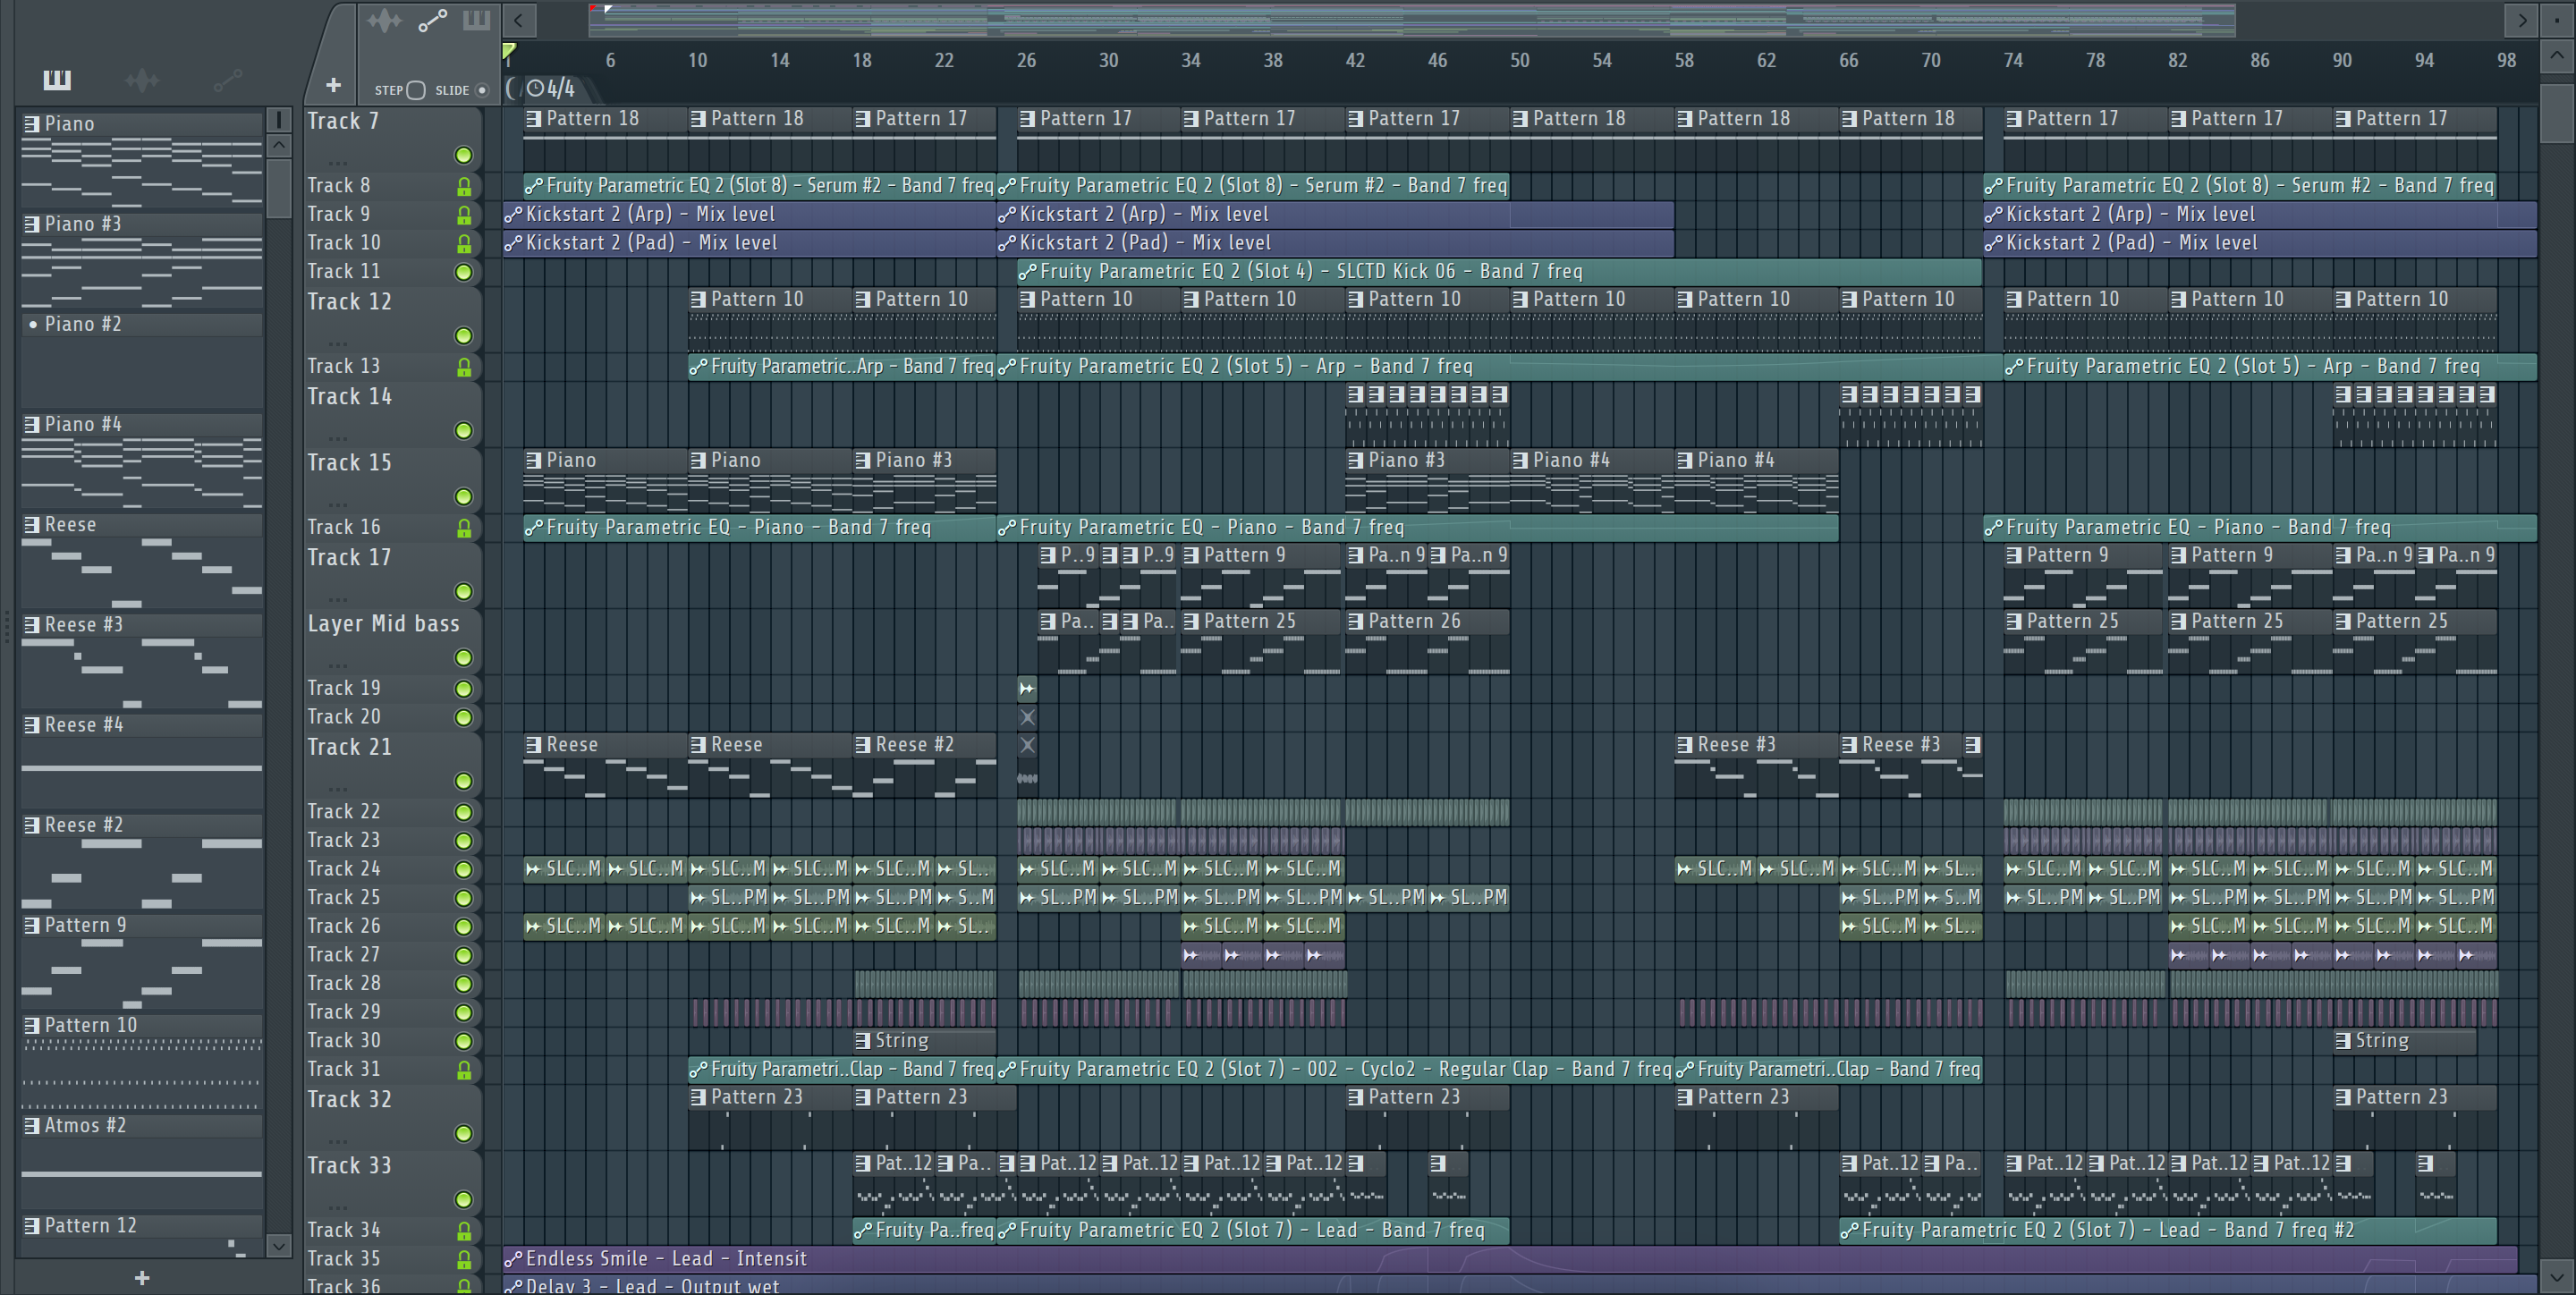Screen dimensions: 2576x1295
Task: Mute Track 19 with its green switch
Action: 463,689
